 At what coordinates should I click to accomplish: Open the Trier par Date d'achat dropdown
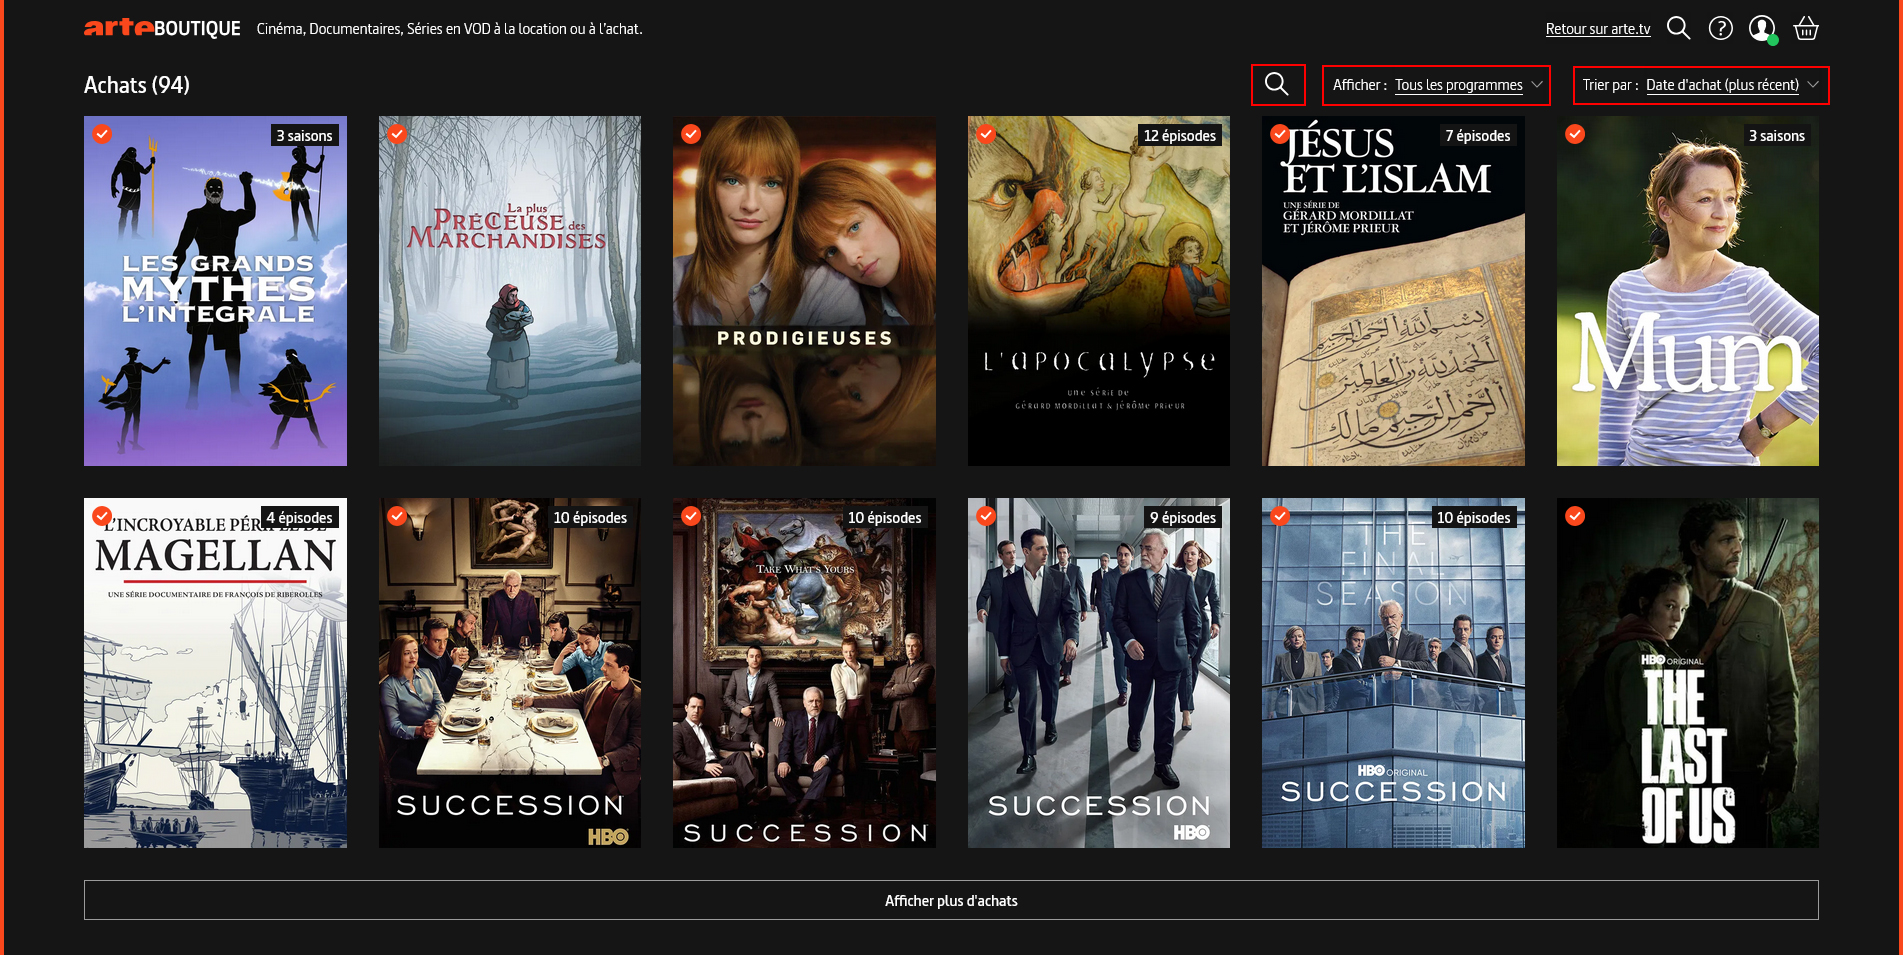coord(1700,85)
